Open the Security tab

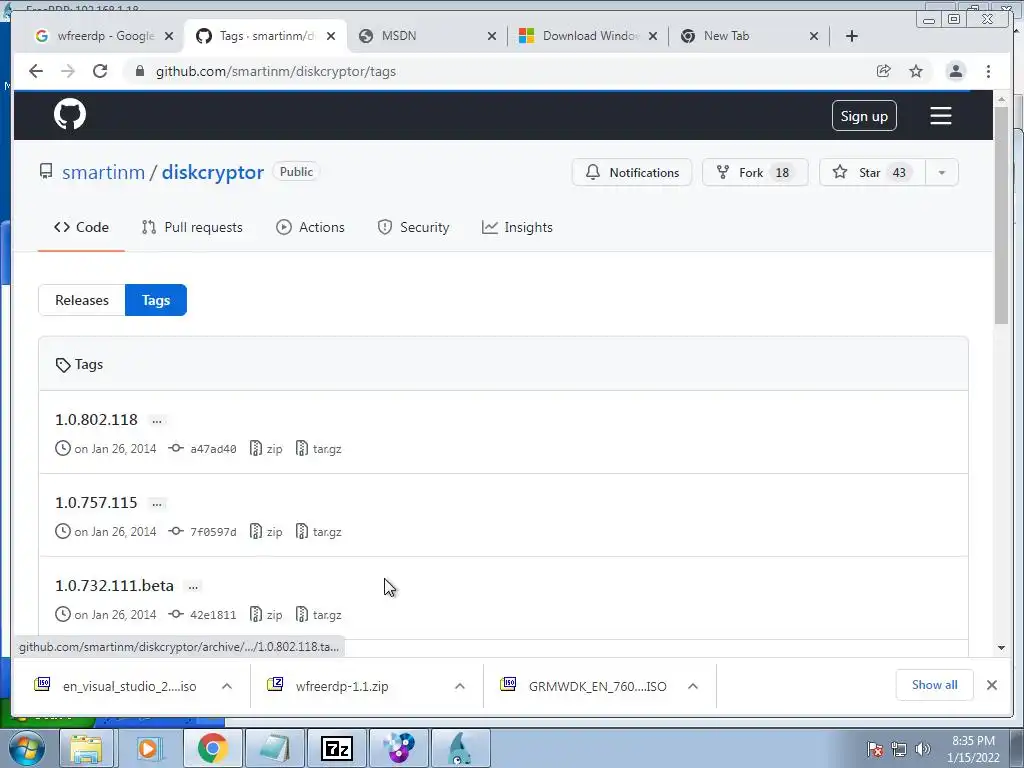pyautogui.click(x=413, y=227)
